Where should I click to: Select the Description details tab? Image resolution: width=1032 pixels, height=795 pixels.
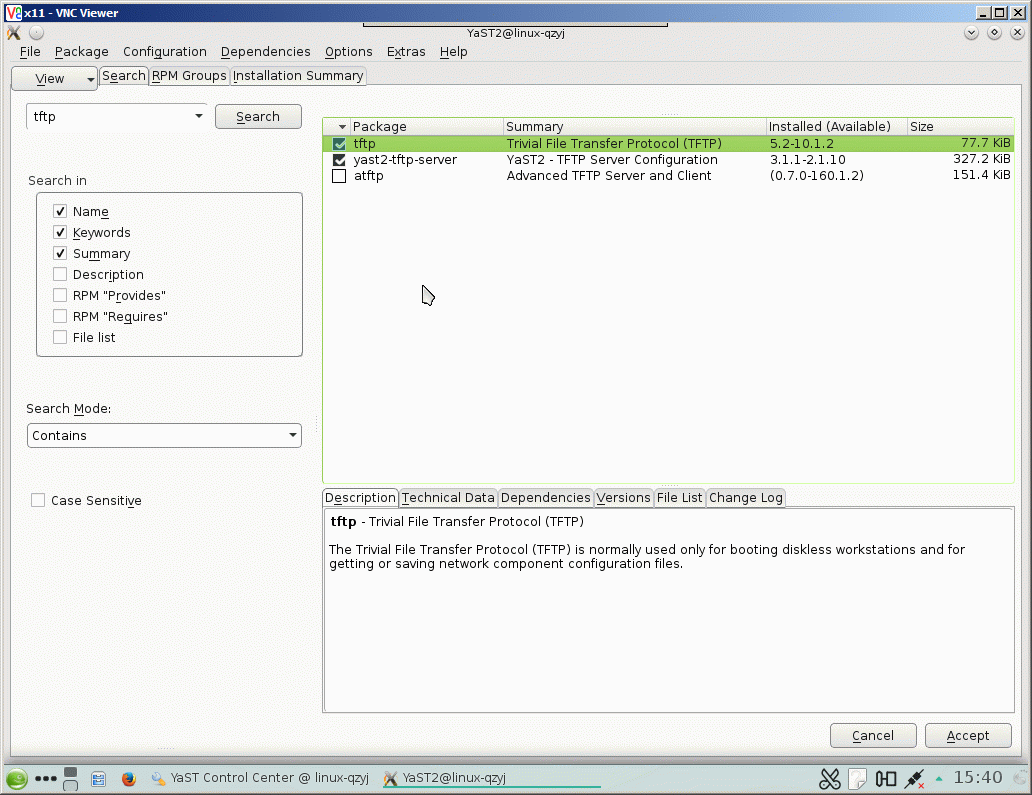pyautogui.click(x=360, y=498)
